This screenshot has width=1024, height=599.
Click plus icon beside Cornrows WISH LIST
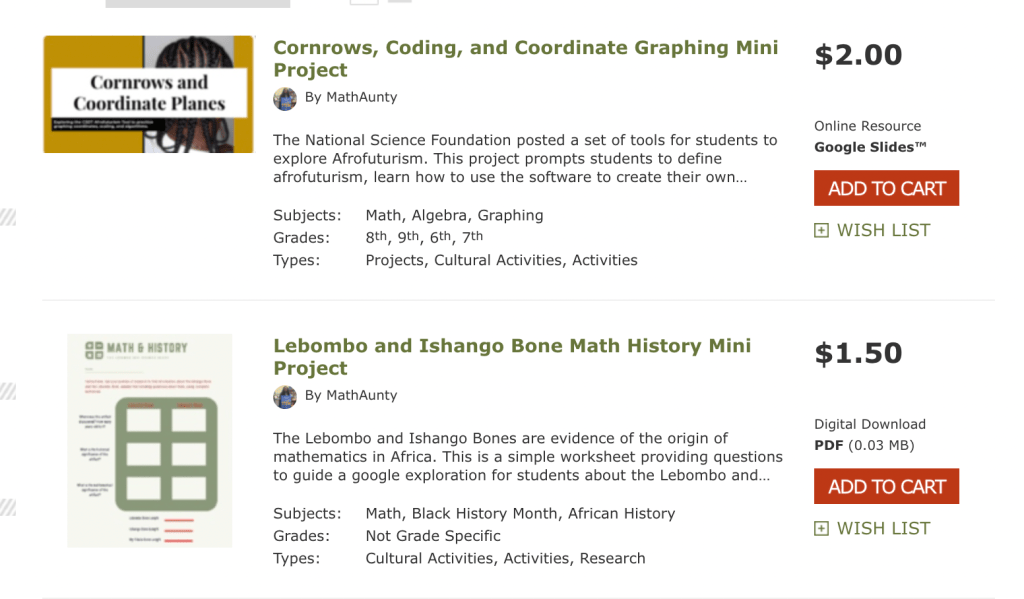(x=822, y=231)
